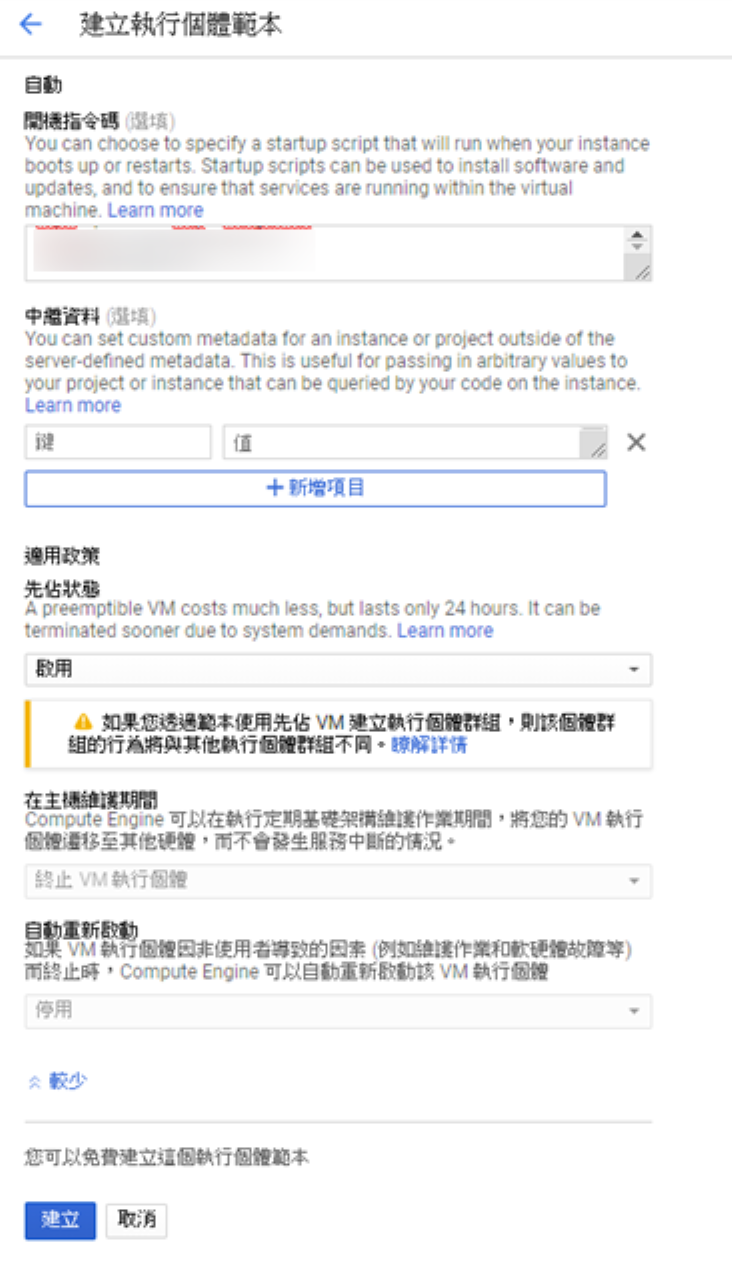Open the 先佔狀態 dropdown showing 啟用
Screen dimensions: 732x1266
tap(338, 669)
